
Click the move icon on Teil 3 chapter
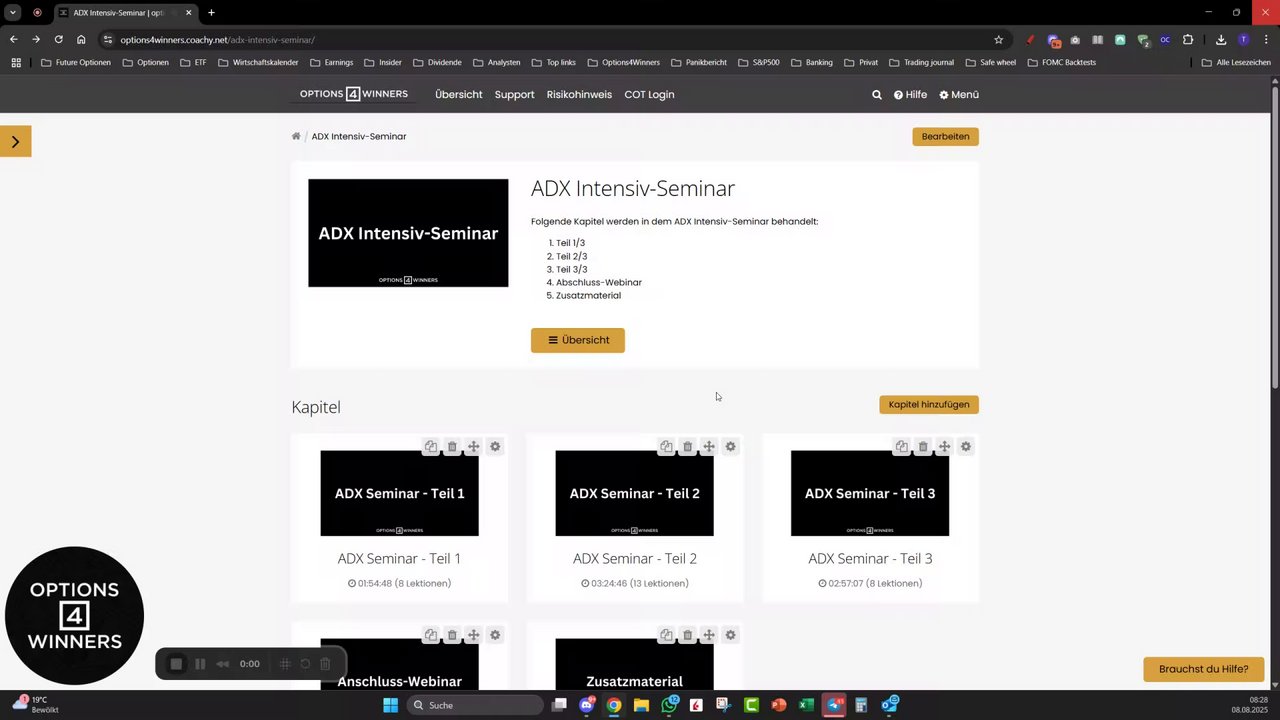pos(944,447)
